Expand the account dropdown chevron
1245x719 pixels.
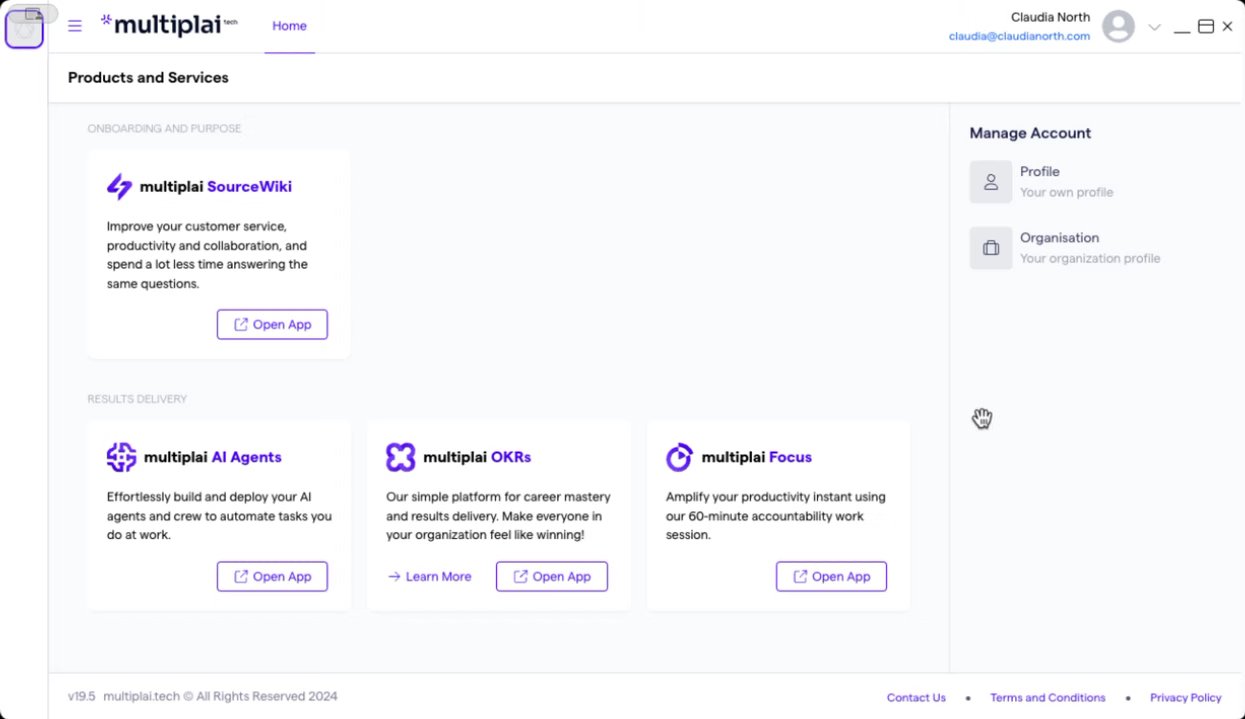[x=1154, y=28]
